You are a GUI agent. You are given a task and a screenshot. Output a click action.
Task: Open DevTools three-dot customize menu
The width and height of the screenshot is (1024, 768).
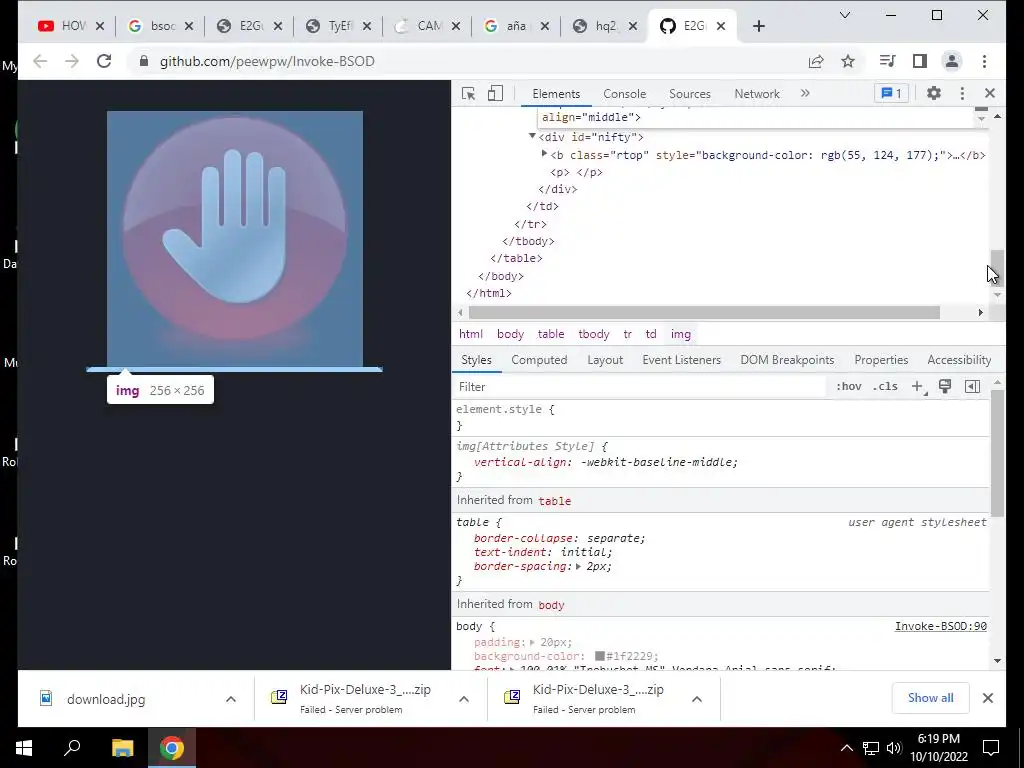coord(962,93)
